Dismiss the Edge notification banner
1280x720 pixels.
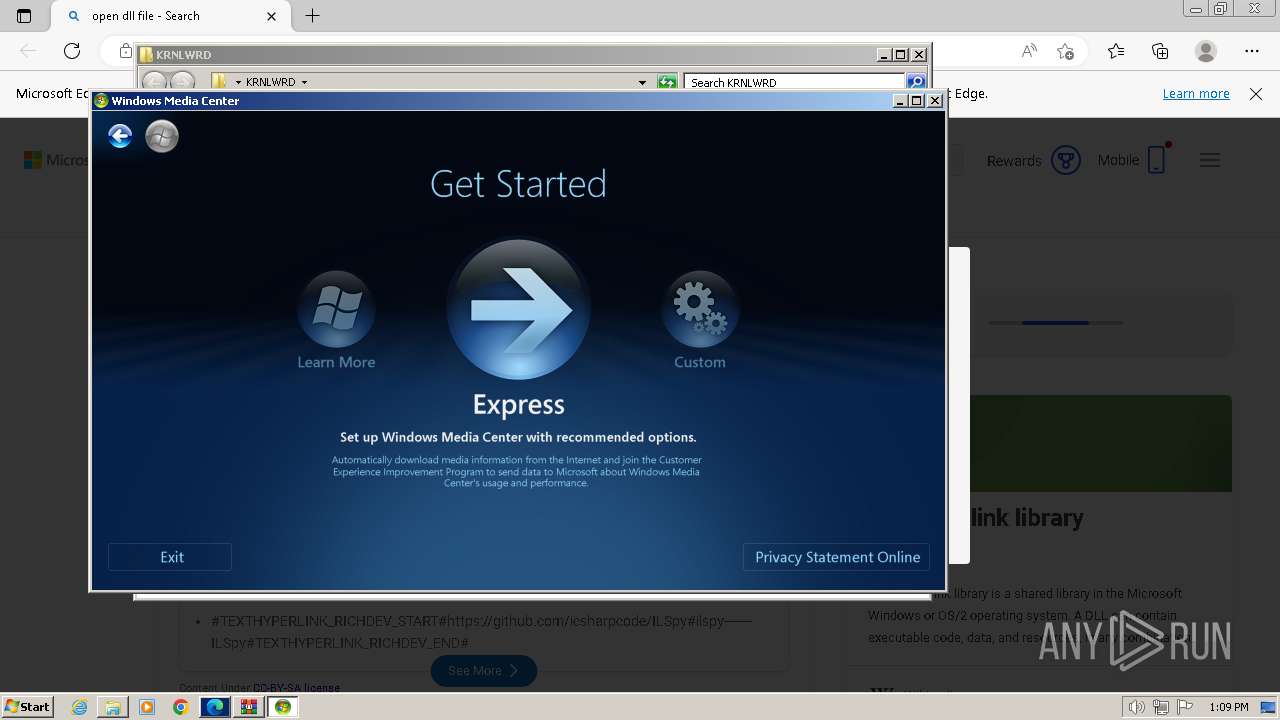tap(1256, 93)
